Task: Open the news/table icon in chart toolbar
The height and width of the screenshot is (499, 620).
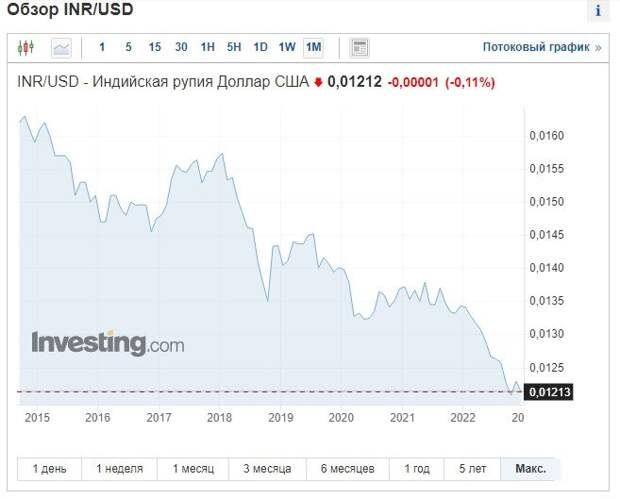Action: coord(360,47)
